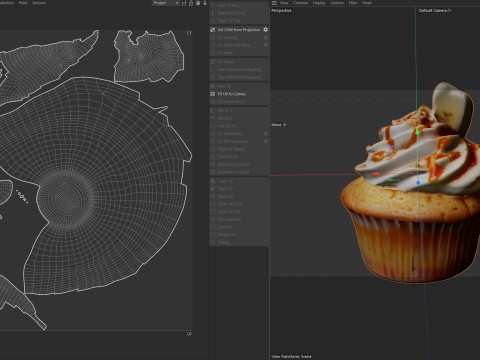Choose Remove UV Tag command
The height and width of the screenshot is (360, 480).
coord(231,13)
